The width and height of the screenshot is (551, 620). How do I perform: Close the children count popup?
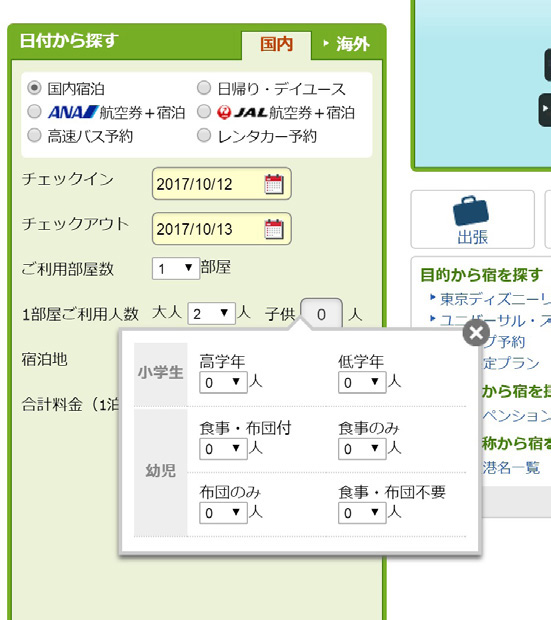pos(476,333)
